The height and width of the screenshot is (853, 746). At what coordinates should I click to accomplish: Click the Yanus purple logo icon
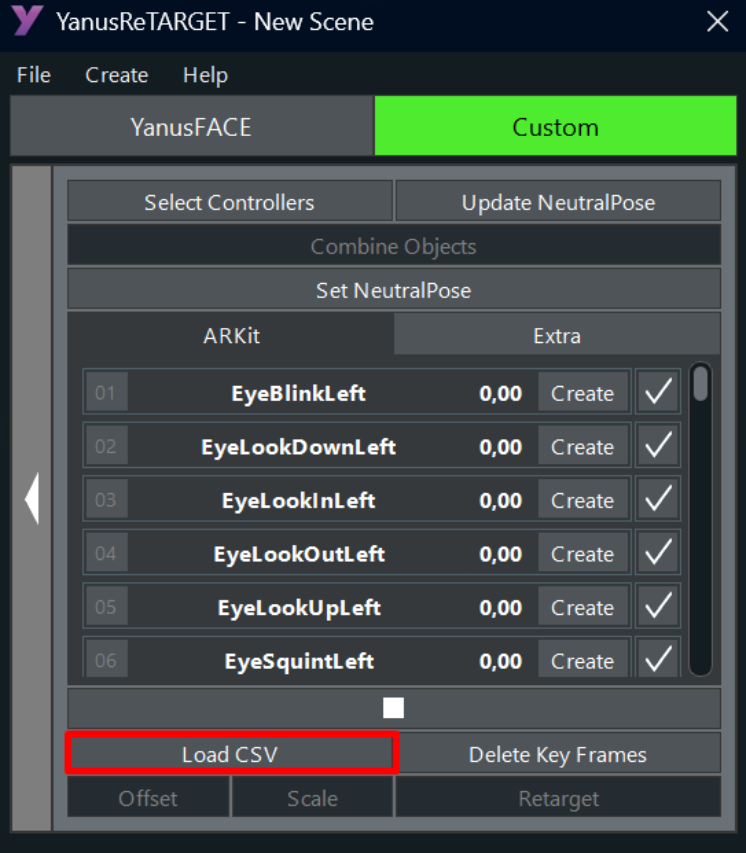pyautogui.click(x=27, y=21)
